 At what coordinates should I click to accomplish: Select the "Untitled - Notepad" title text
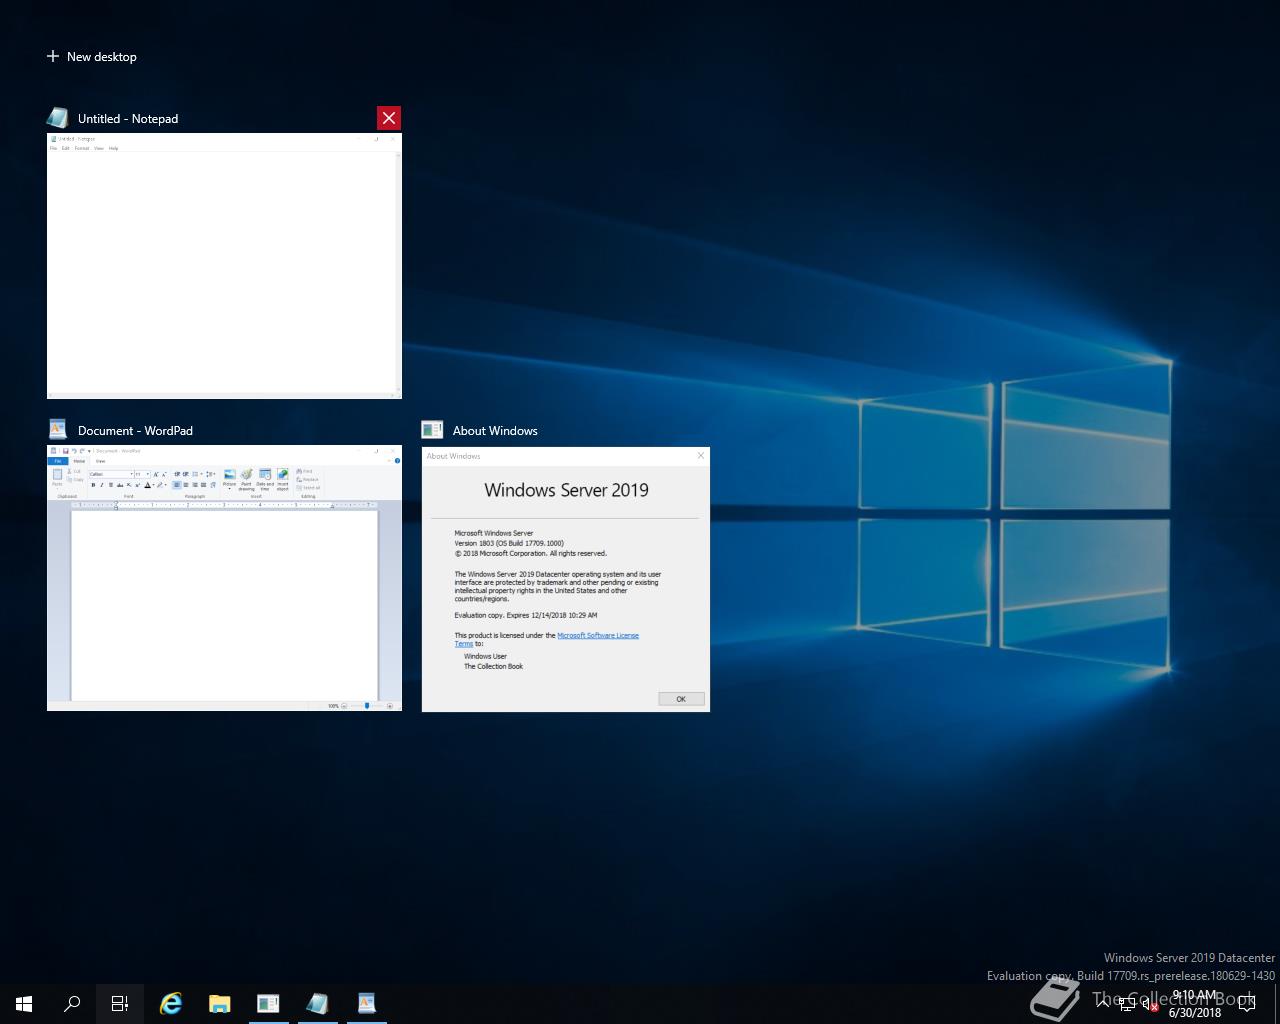(128, 118)
